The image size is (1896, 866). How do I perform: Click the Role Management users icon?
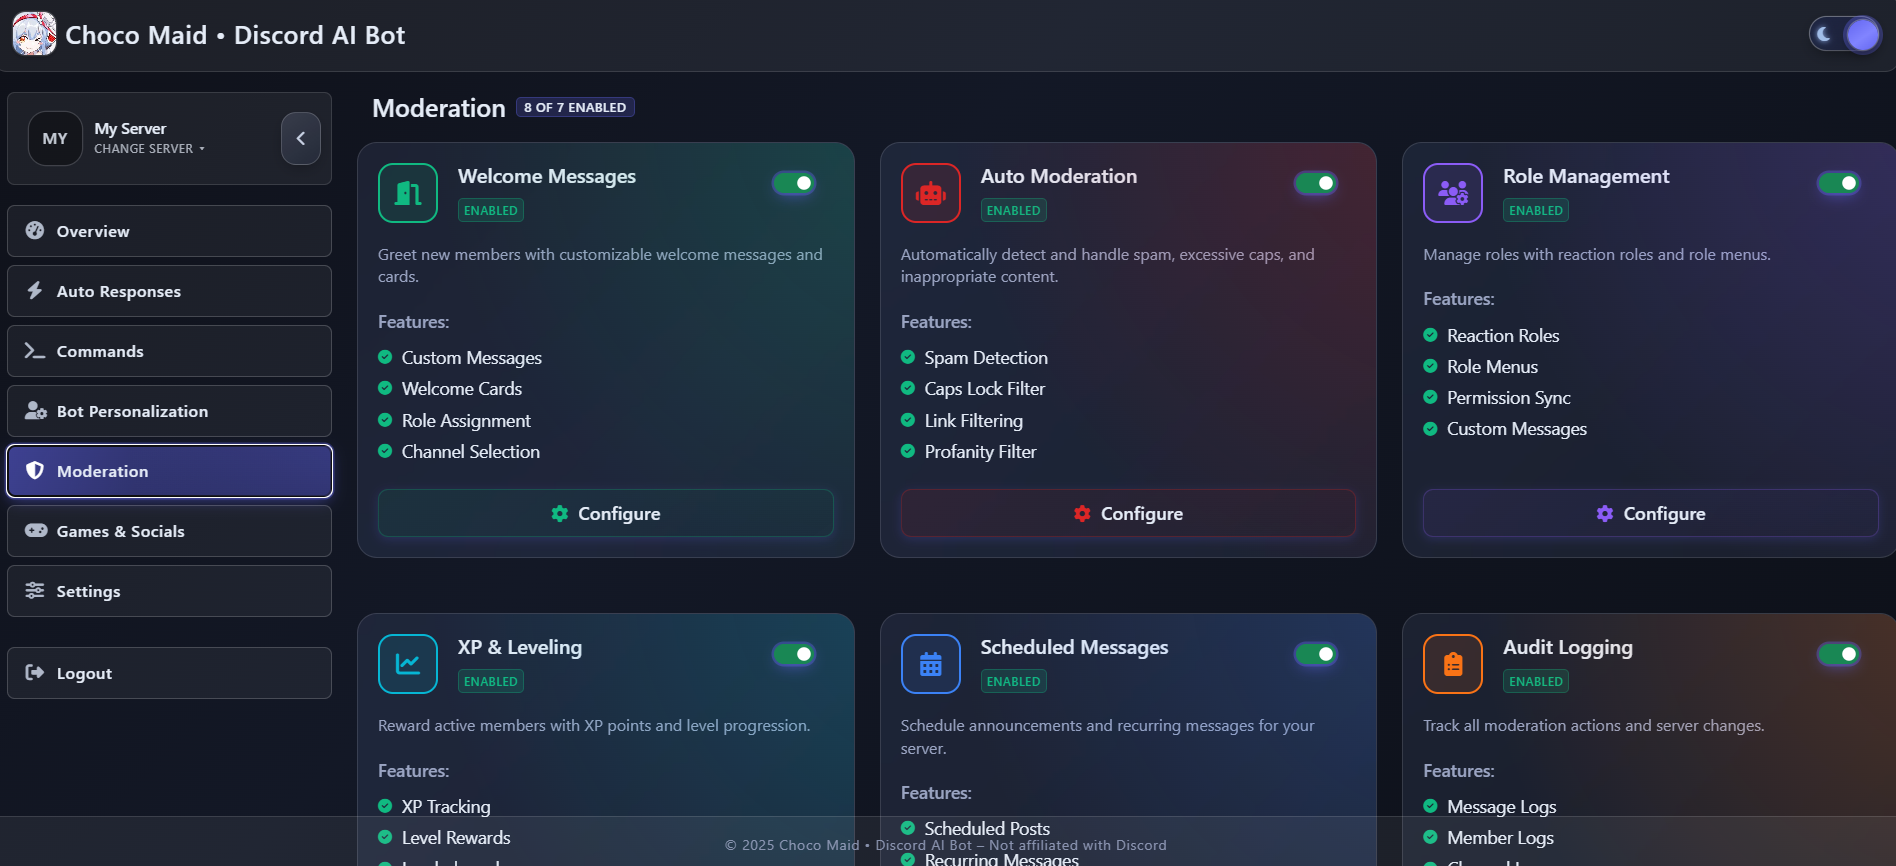(1453, 193)
